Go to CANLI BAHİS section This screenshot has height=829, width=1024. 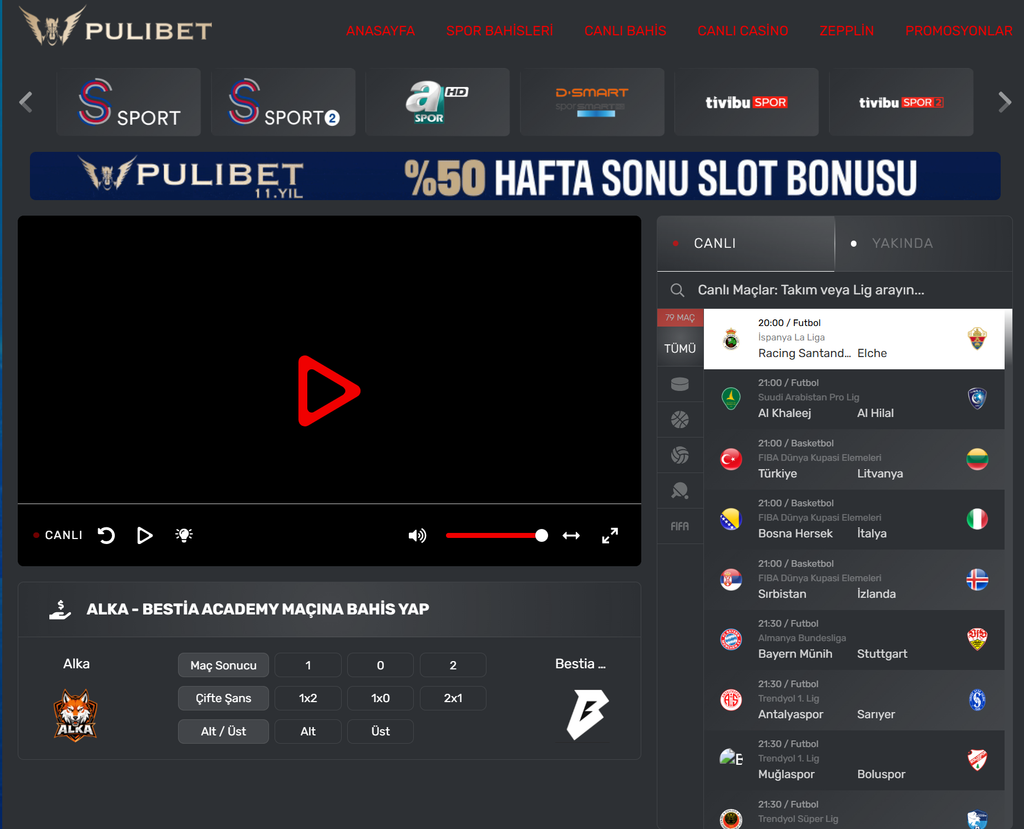coord(625,31)
